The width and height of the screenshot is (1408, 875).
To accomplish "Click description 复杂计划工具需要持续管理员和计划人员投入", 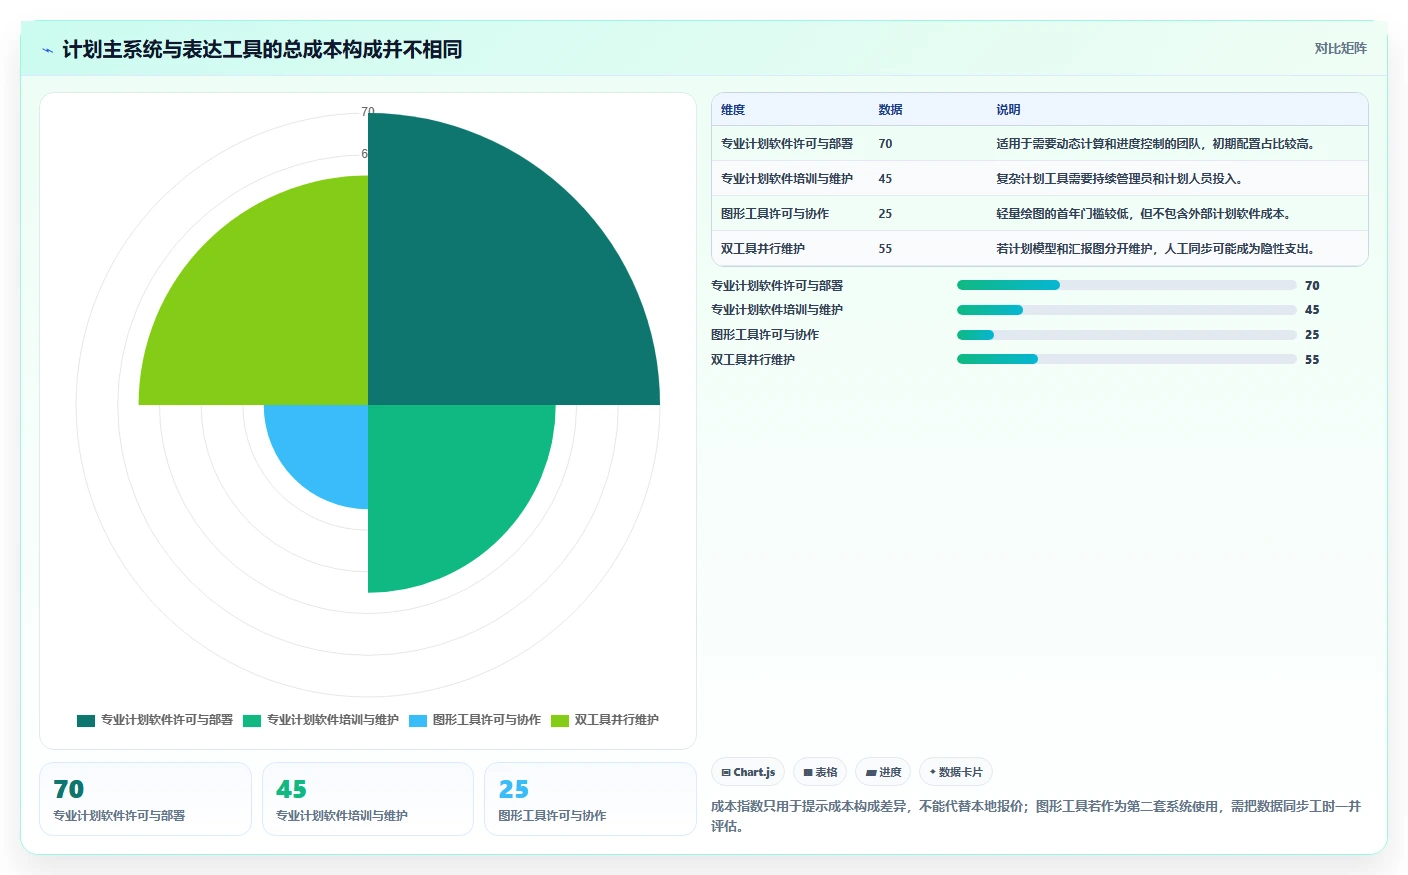I will 1119,179.
